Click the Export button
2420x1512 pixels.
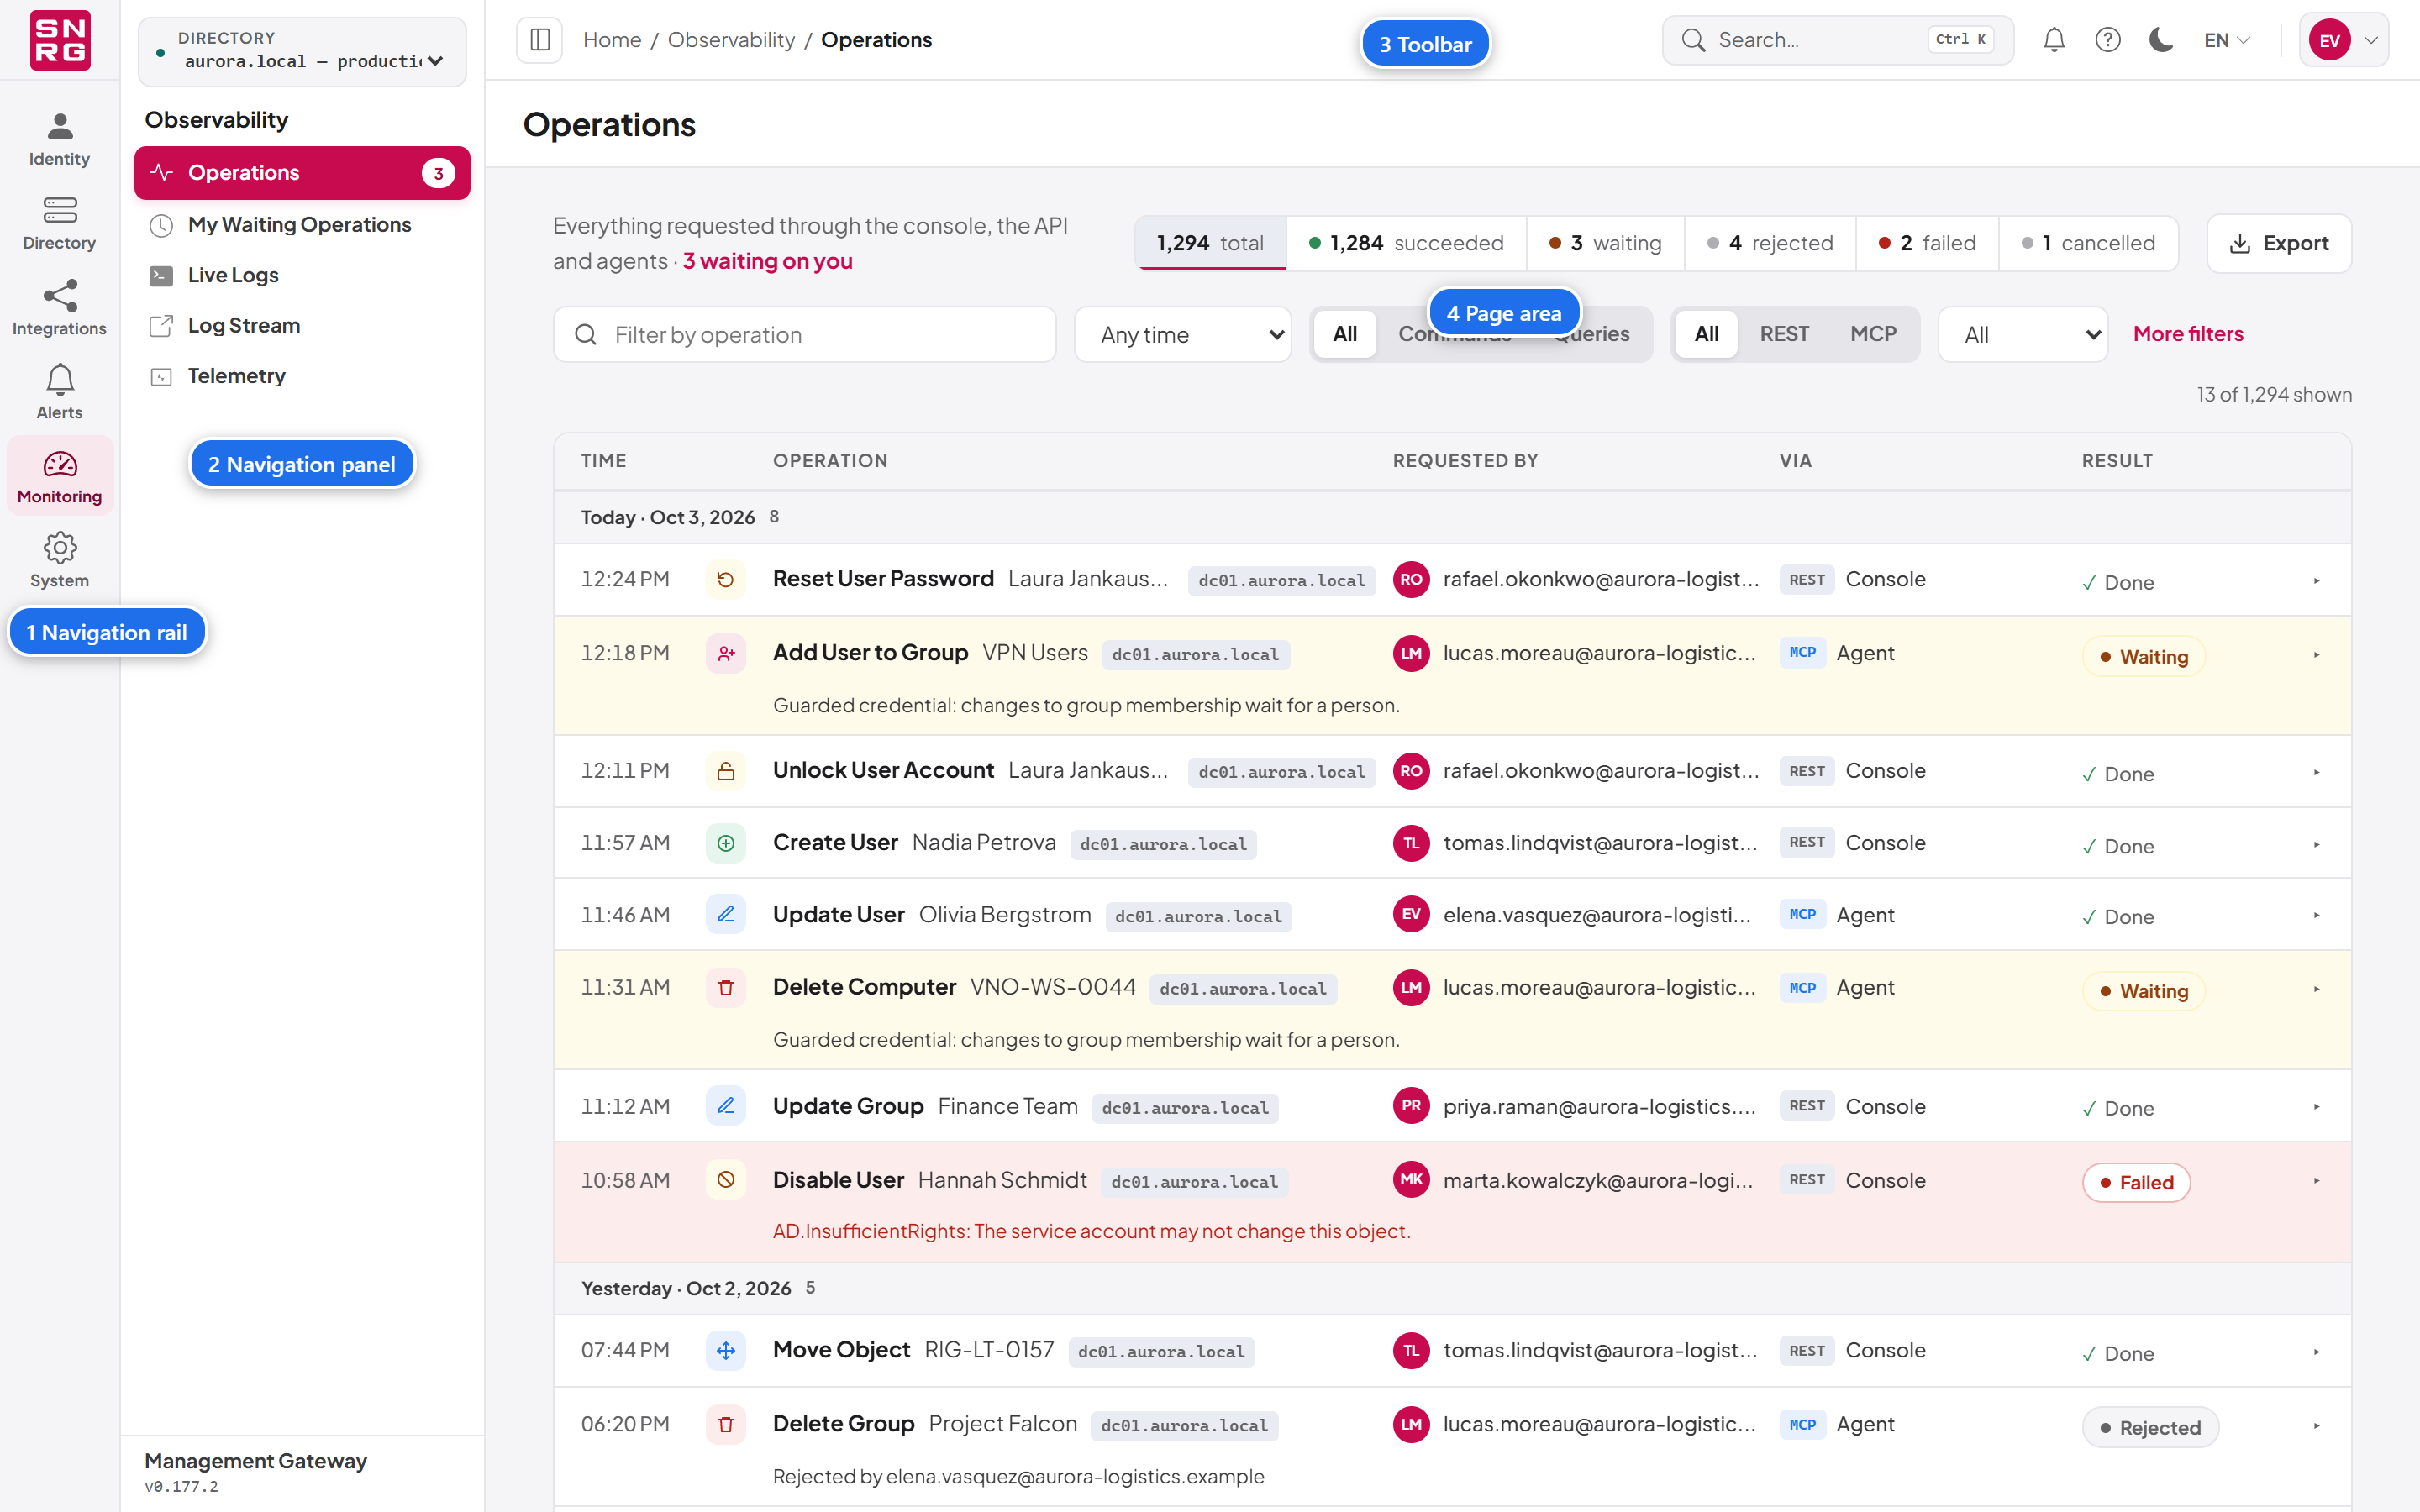[x=2279, y=243]
